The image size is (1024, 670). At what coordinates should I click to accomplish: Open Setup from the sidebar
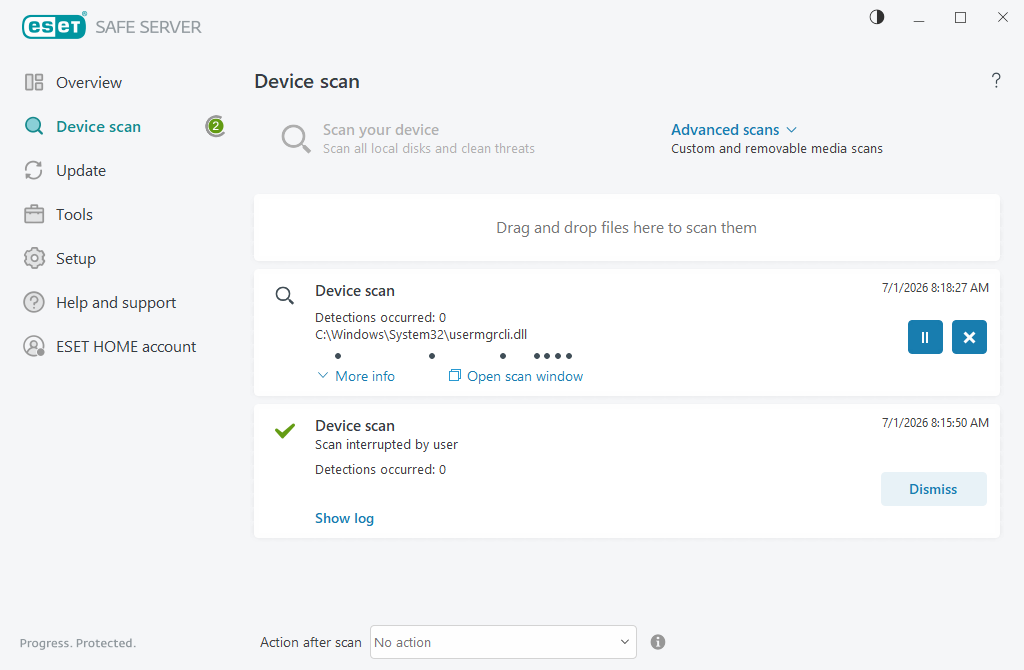coord(76,259)
